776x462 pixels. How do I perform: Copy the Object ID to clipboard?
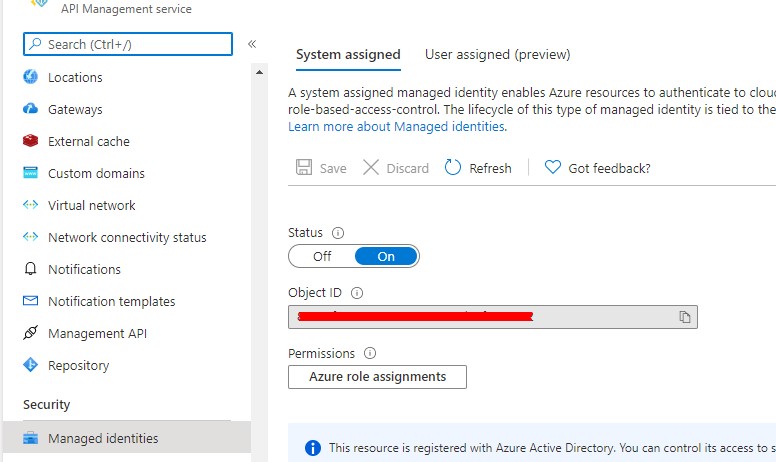pos(685,317)
